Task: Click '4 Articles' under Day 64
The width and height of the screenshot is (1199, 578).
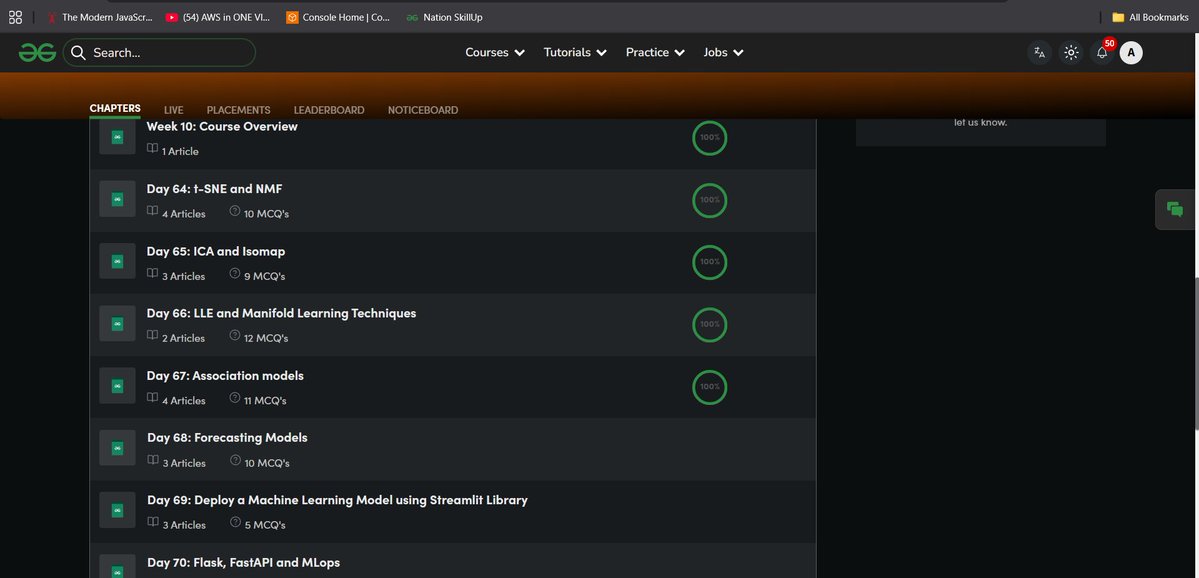Action: coord(184,214)
